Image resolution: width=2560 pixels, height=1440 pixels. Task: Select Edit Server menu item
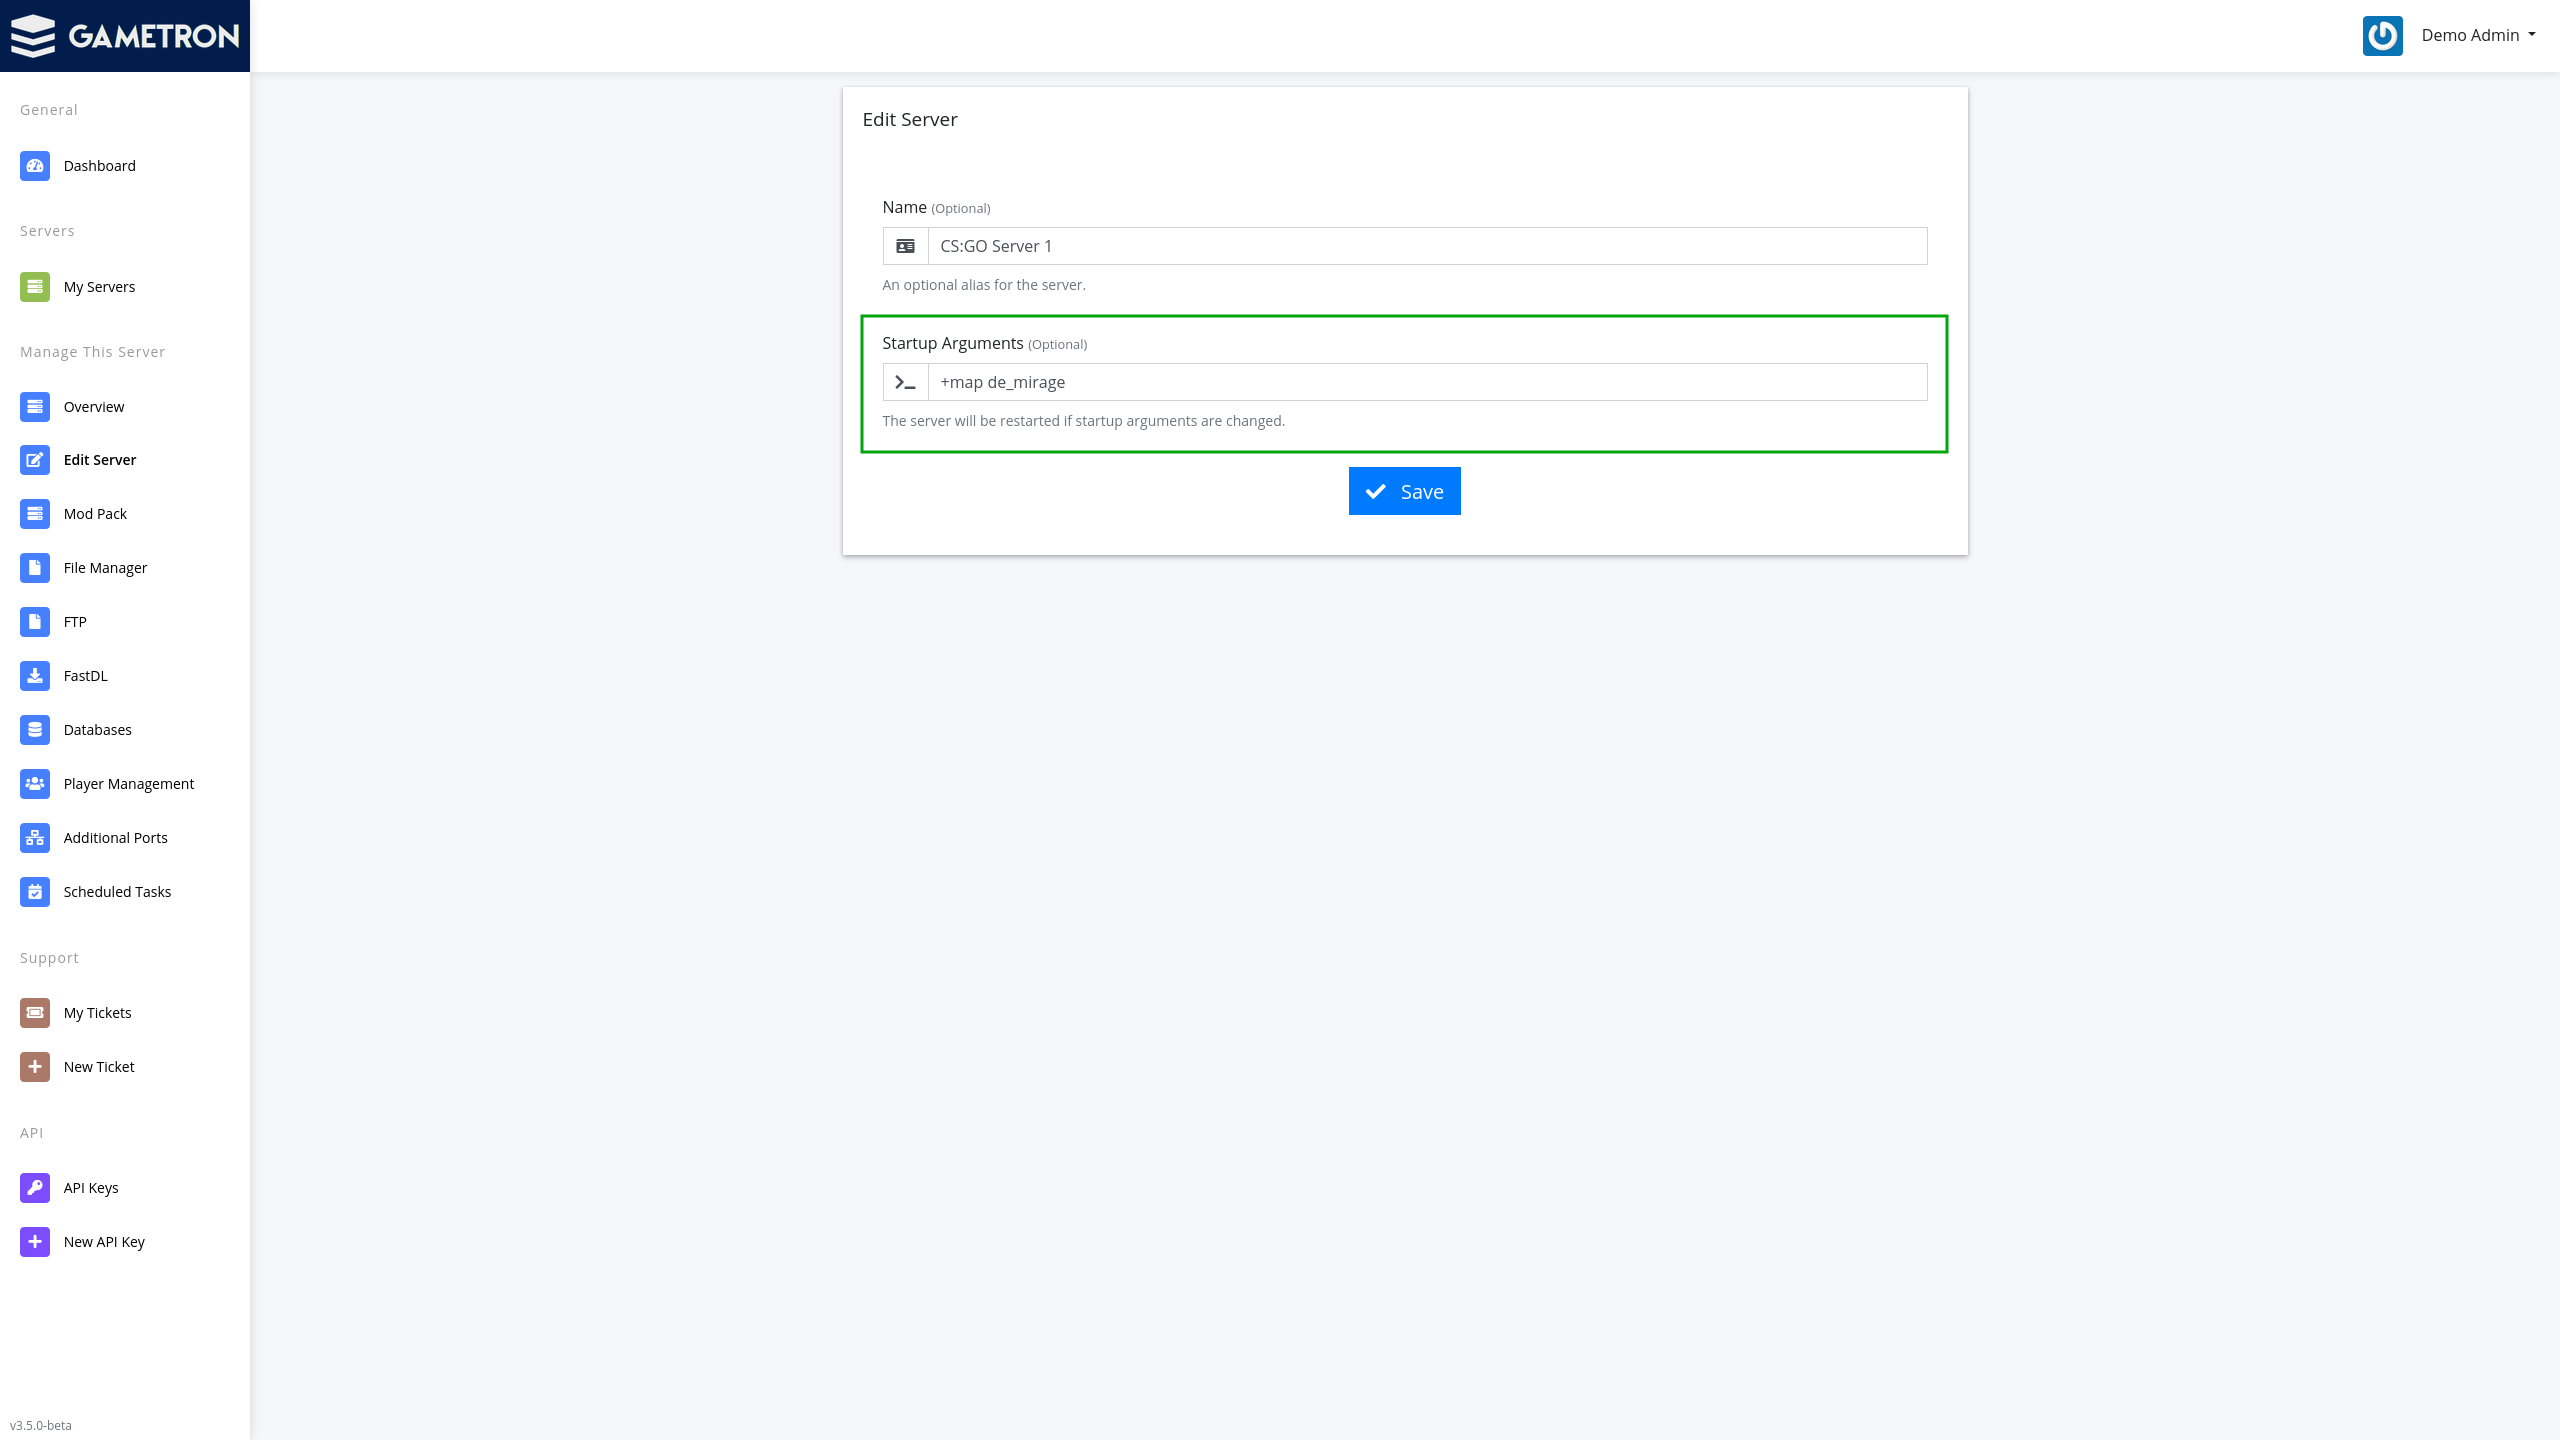click(100, 459)
